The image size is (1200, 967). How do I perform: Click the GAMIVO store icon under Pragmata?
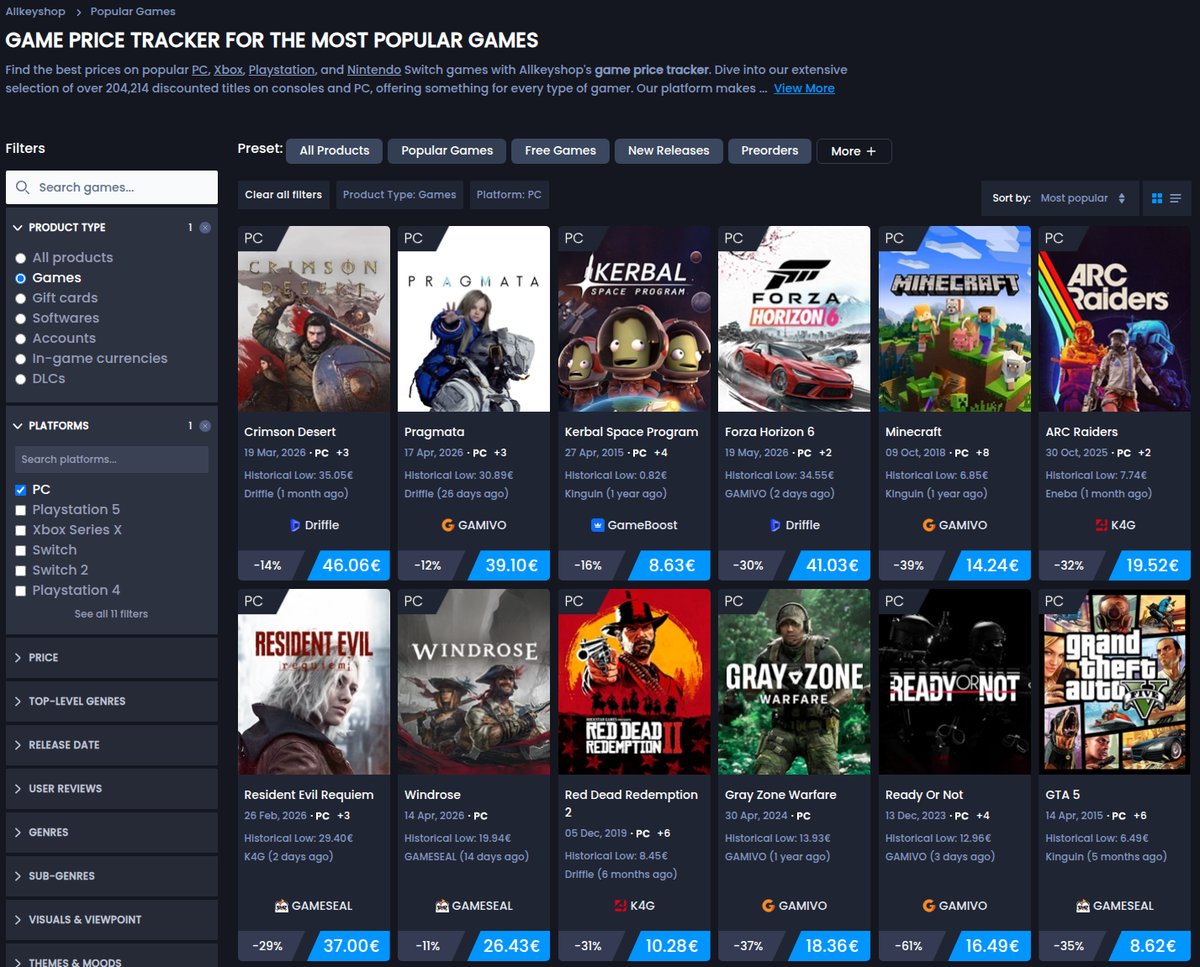click(x=474, y=523)
